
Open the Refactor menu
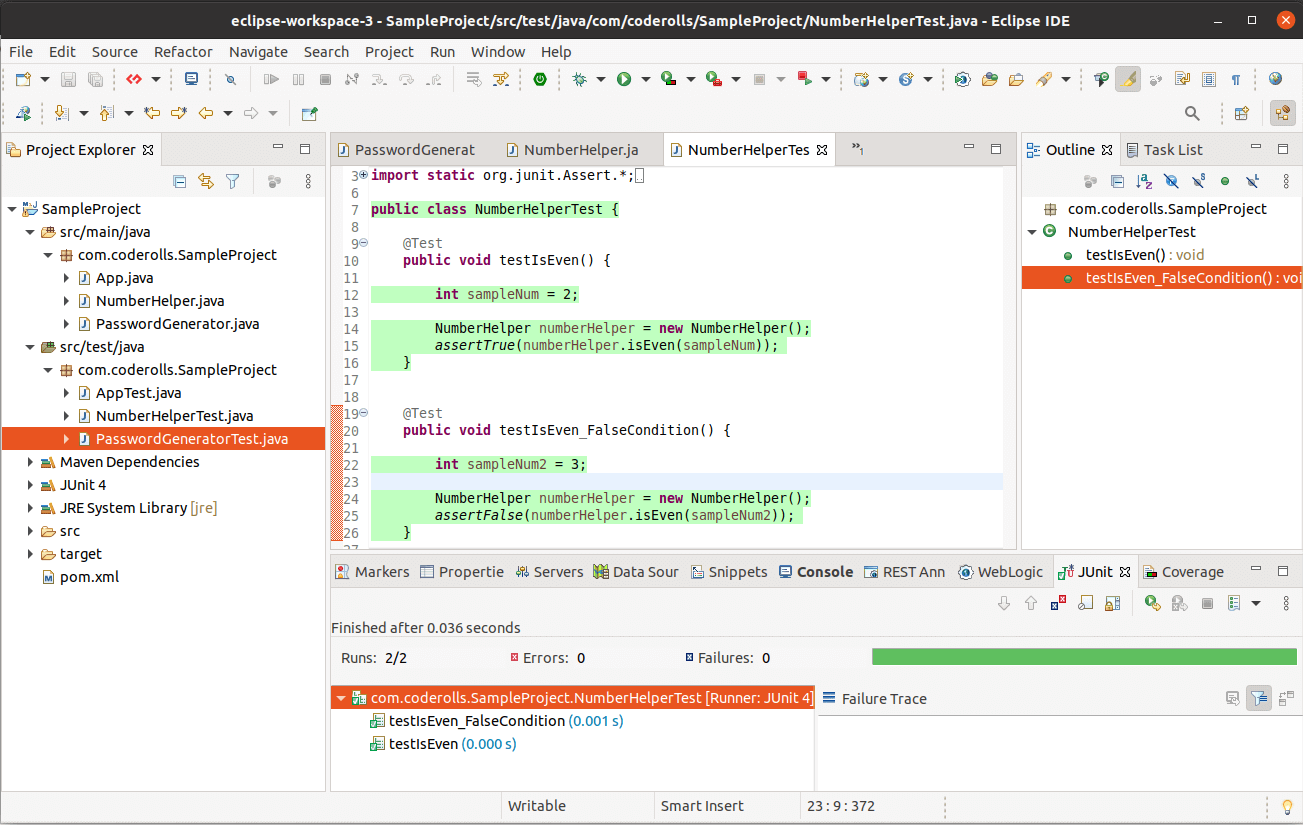(x=182, y=51)
